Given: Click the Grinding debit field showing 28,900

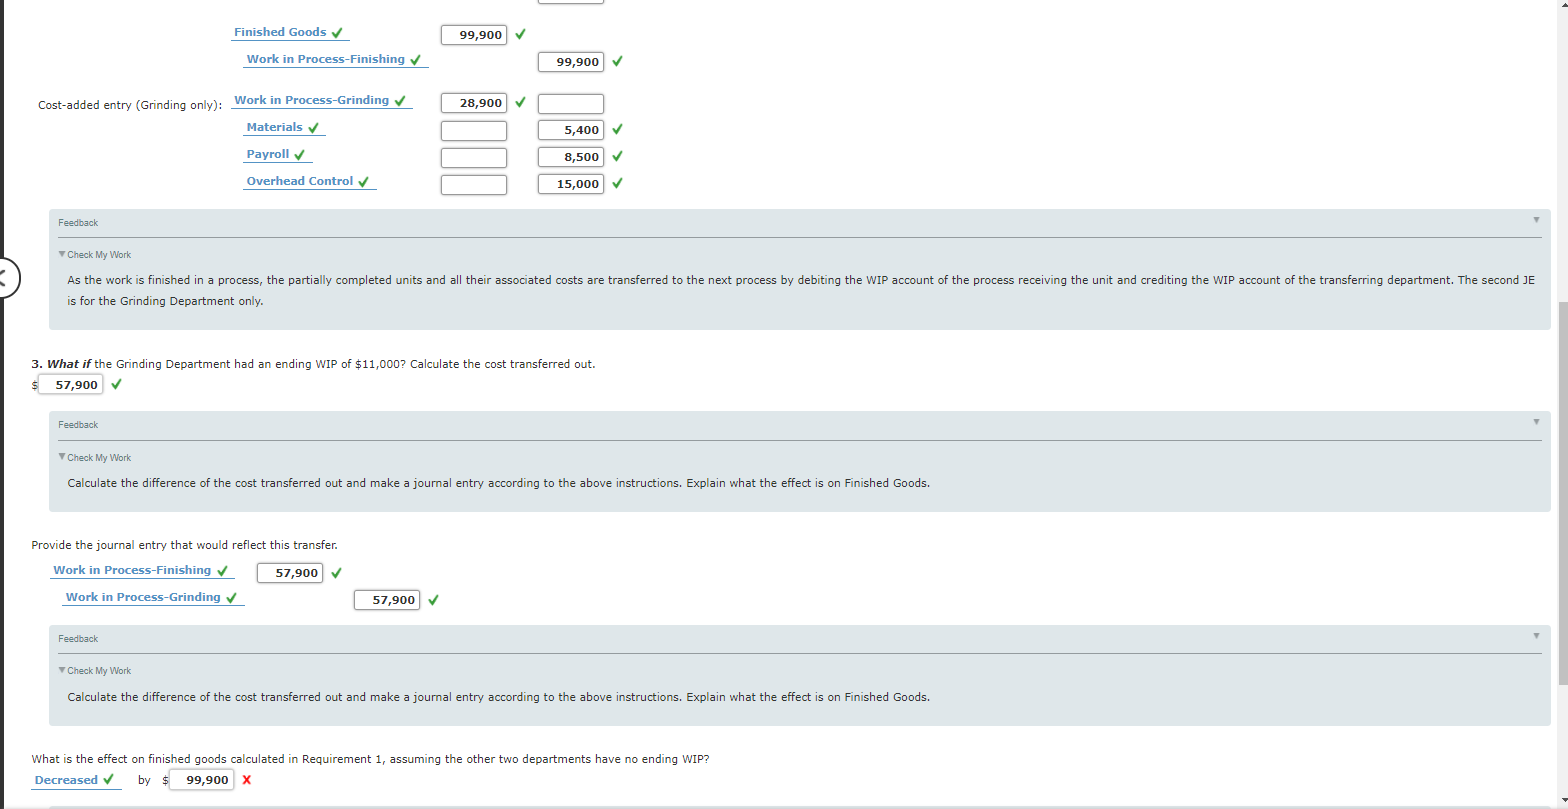Looking at the screenshot, I should point(474,103).
